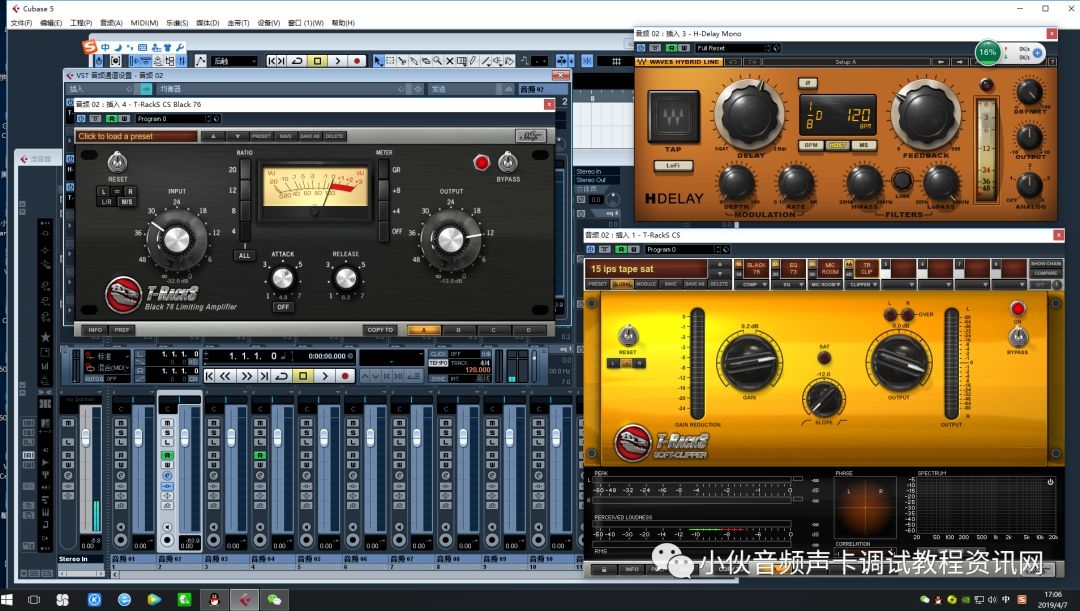The height and width of the screenshot is (611, 1080).
Task: Flip the RESET switch on the Soft-Clipper
Action: point(627,335)
